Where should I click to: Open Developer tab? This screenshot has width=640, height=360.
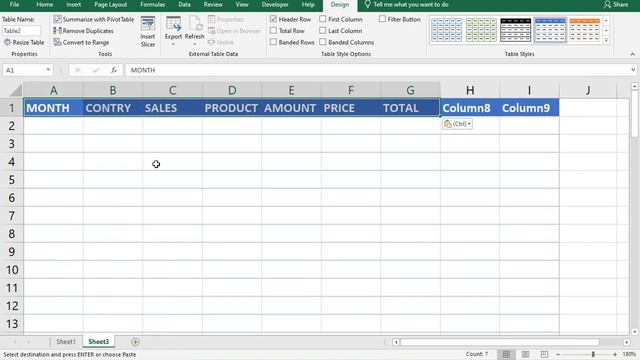[275, 4]
